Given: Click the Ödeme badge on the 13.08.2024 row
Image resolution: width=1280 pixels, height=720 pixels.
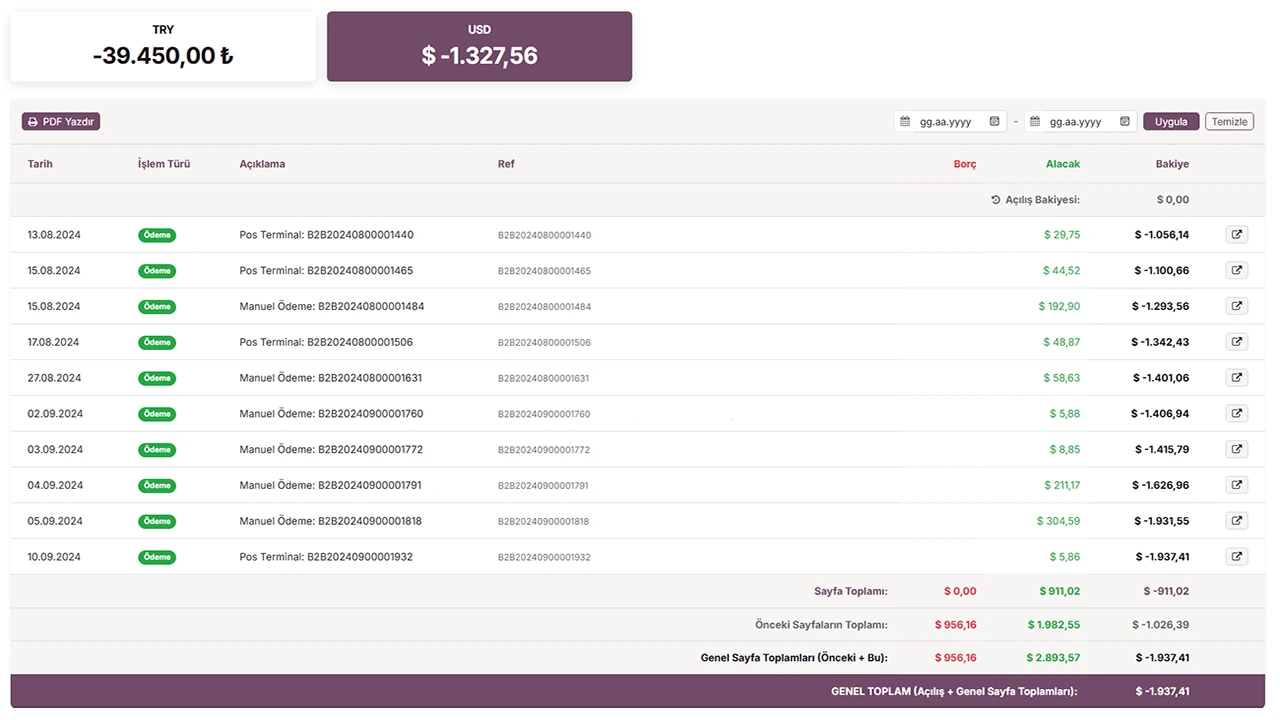Looking at the screenshot, I should click(x=157, y=235).
